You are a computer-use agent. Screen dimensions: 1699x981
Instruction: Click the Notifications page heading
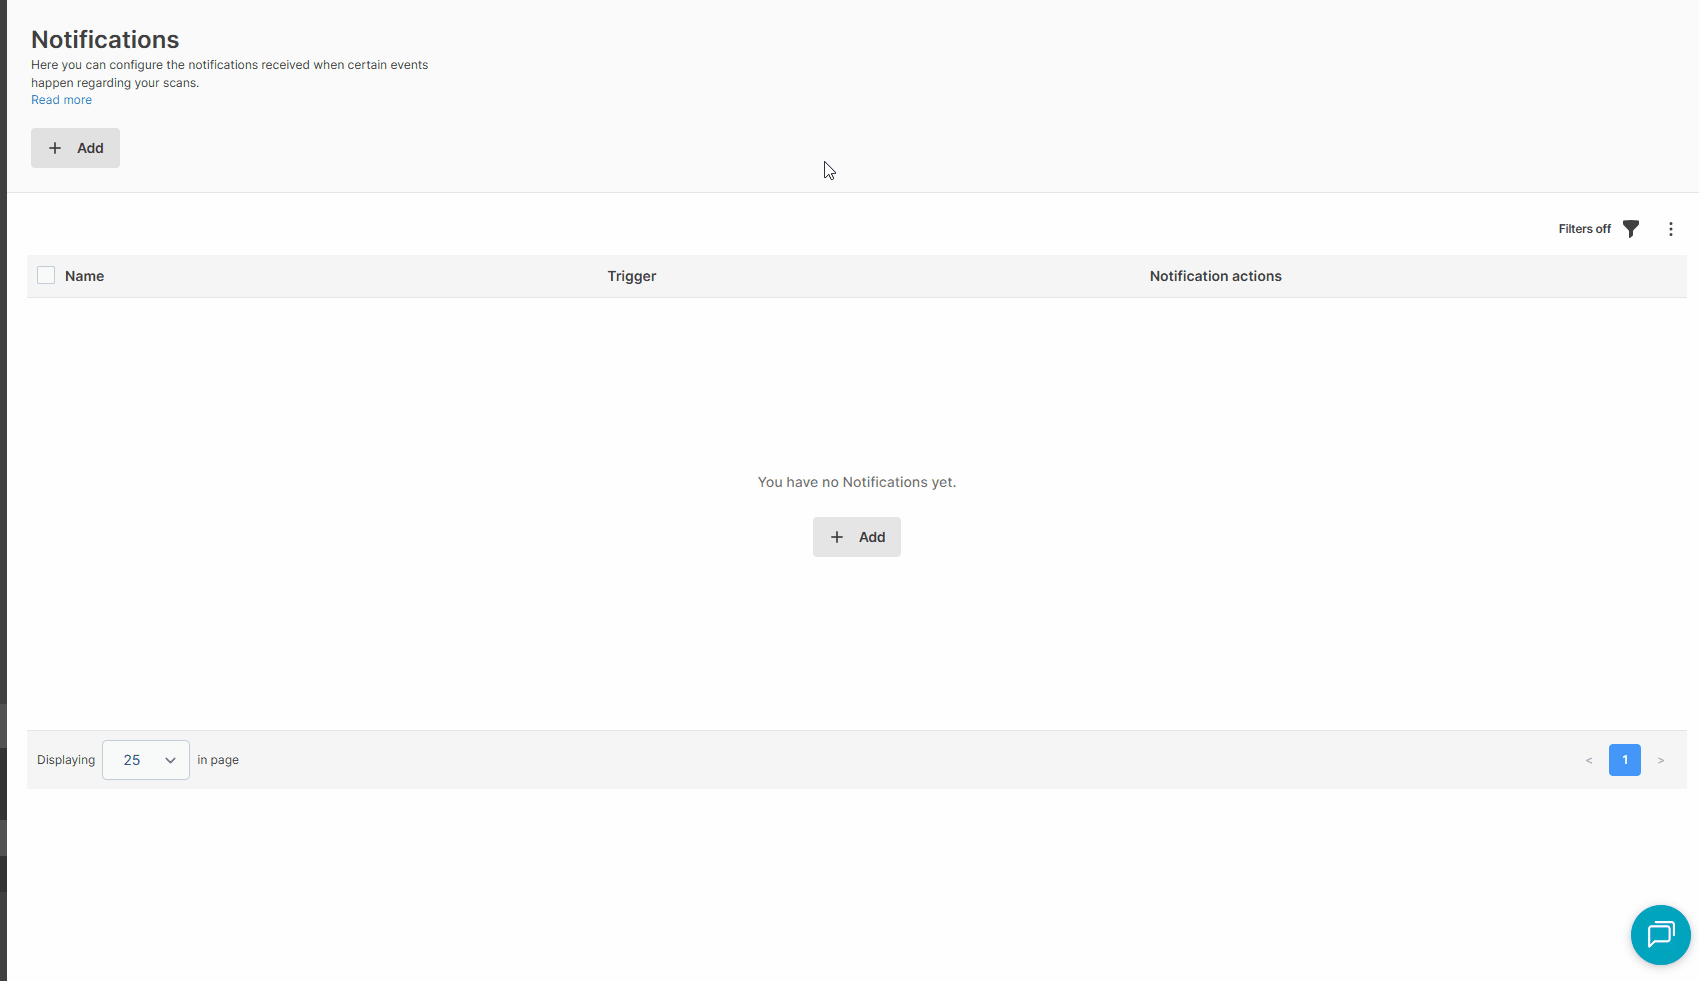[105, 39]
